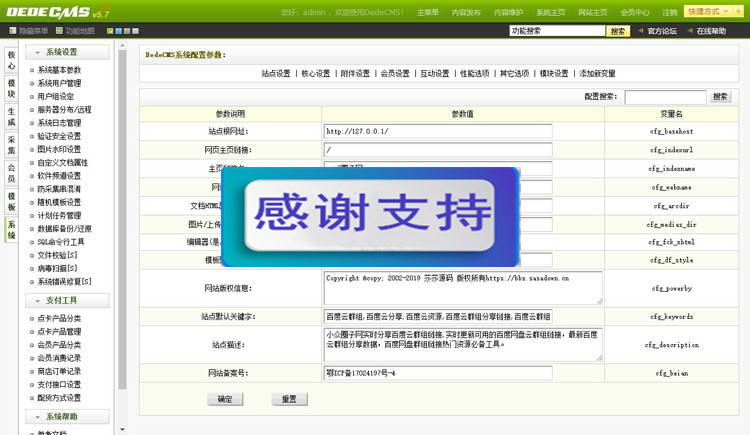Click the 配置搜索 config search input field
750x435 pixels.
click(x=665, y=97)
